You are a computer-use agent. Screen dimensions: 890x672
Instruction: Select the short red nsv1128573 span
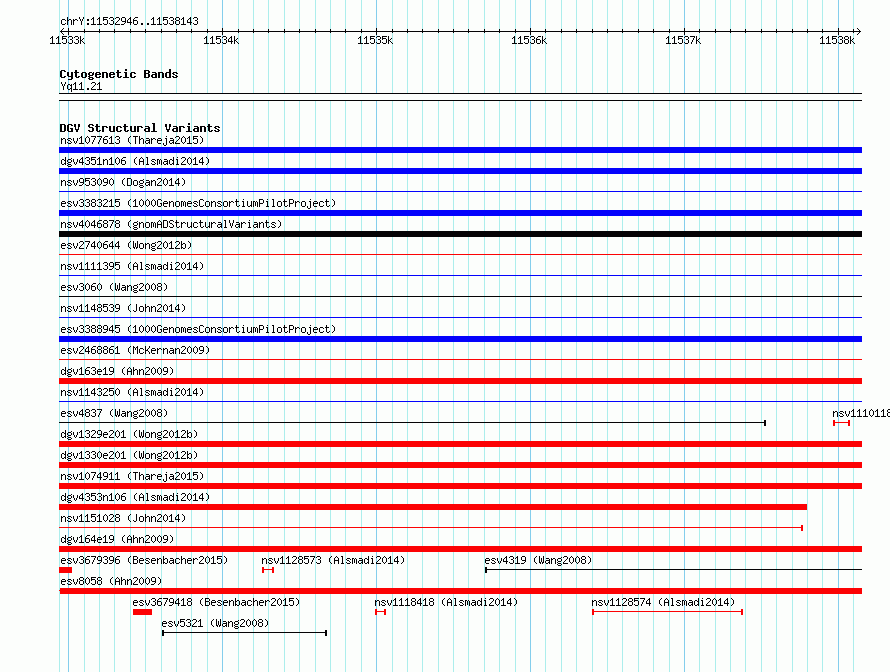pos(268,570)
